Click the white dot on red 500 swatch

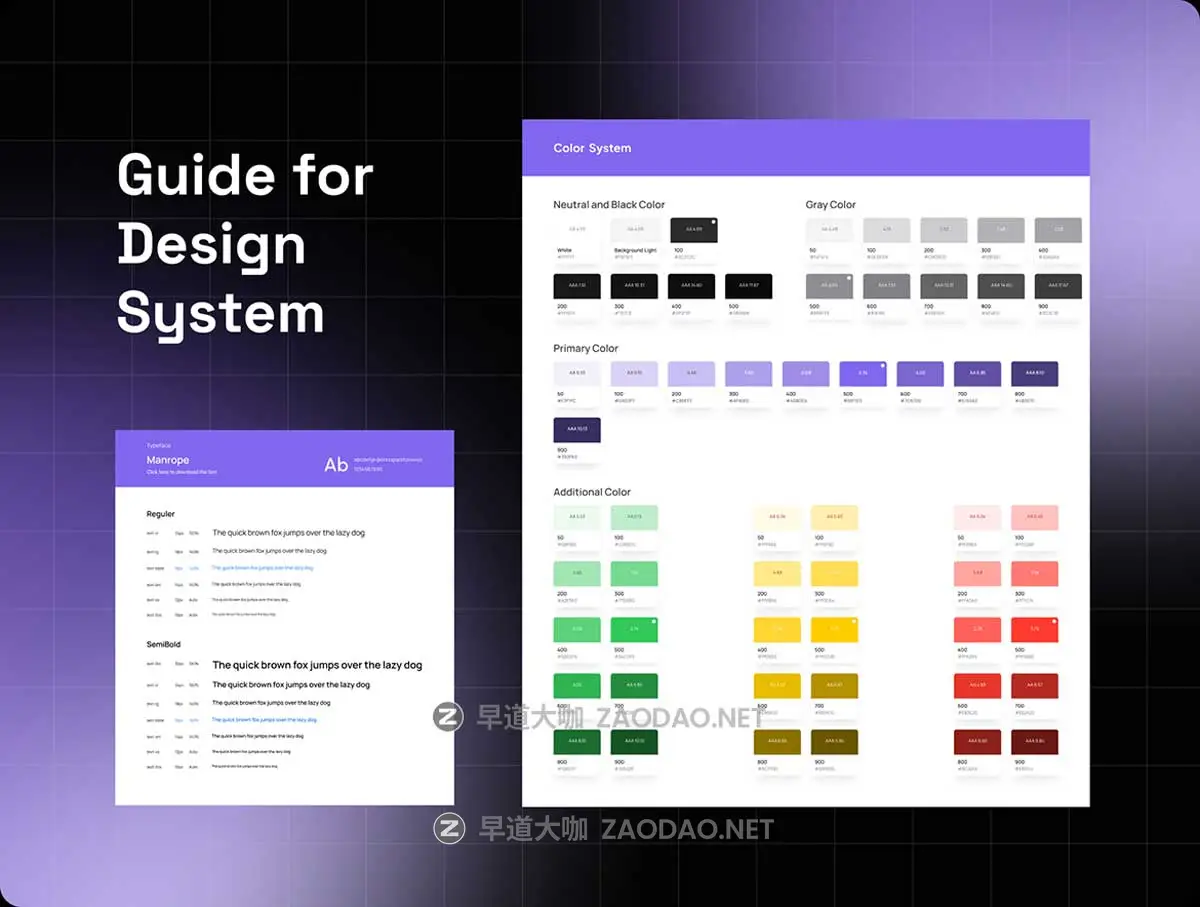click(1054, 623)
